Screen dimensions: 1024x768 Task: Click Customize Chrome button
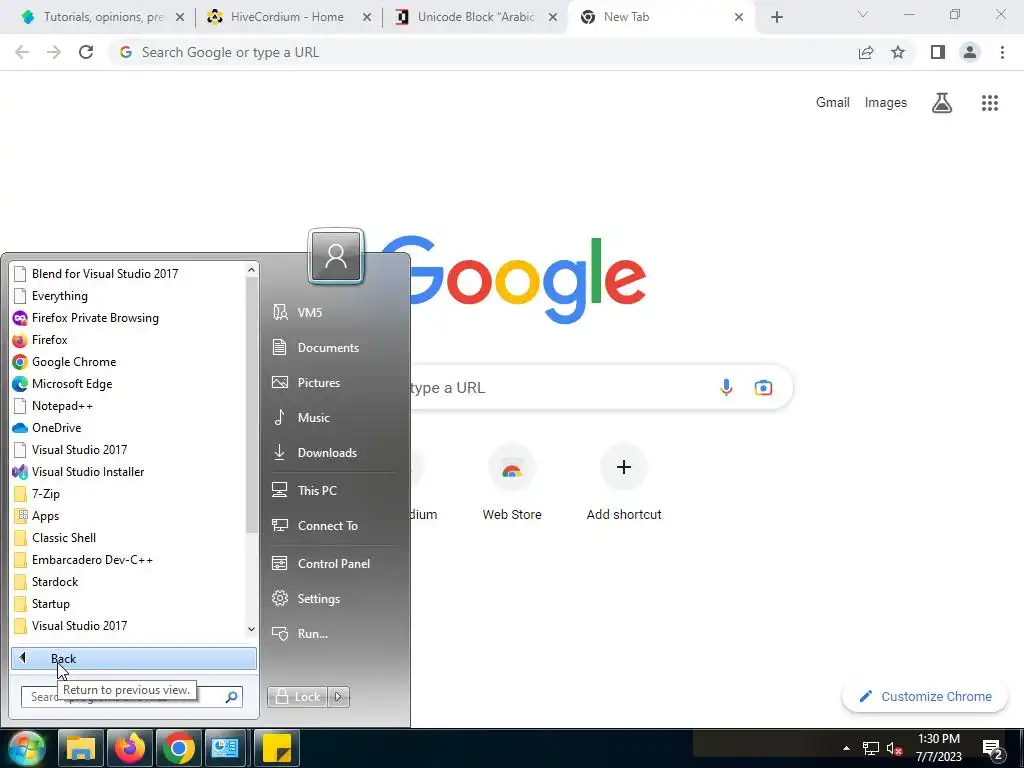(x=925, y=696)
